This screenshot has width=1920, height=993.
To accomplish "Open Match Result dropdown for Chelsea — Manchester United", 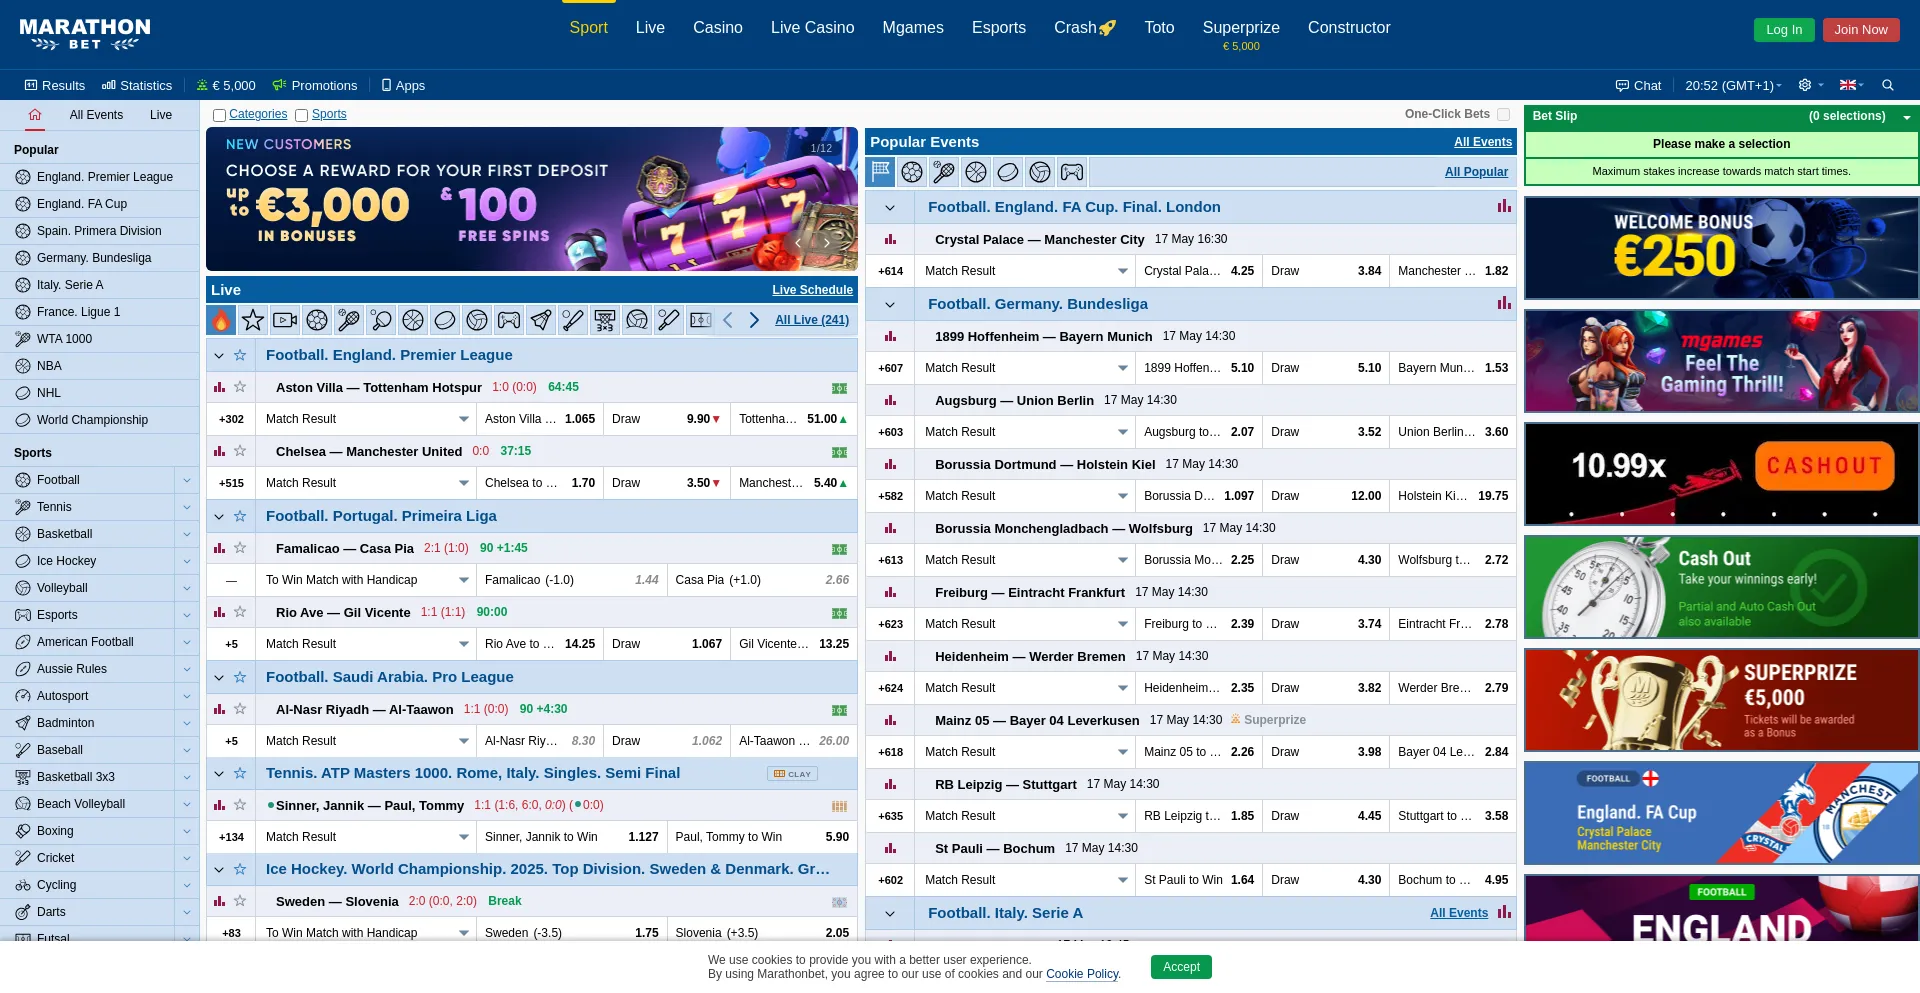I will [x=464, y=483].
